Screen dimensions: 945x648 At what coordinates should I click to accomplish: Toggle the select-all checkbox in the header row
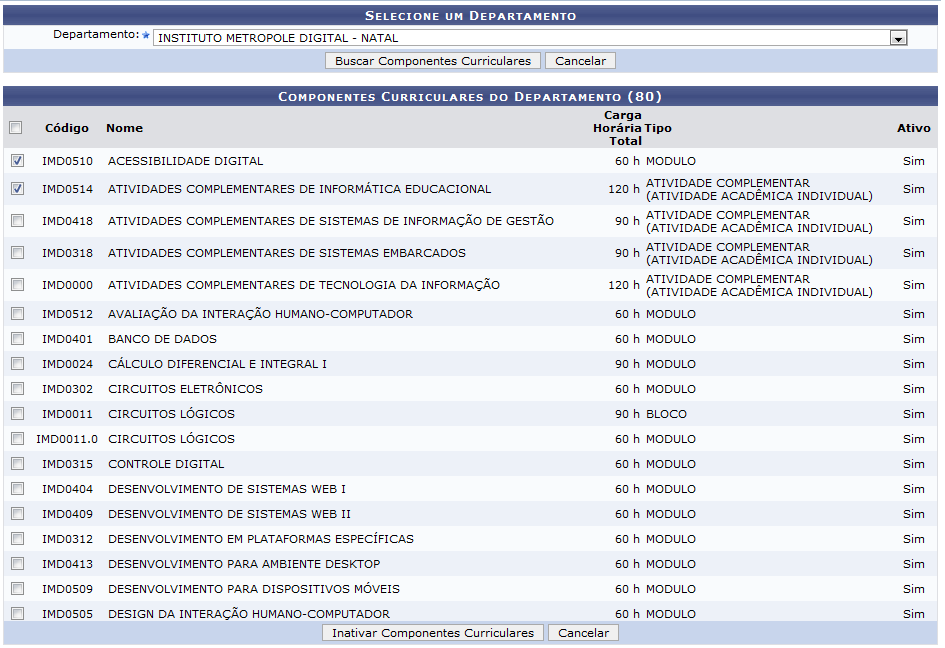click(15, 127)
